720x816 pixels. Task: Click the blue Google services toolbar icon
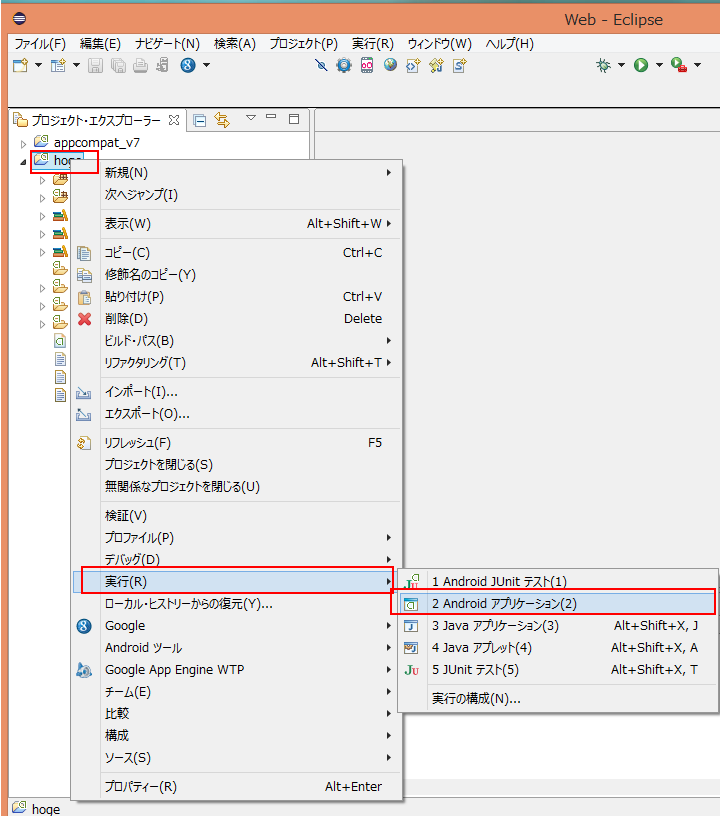point(188,65)
